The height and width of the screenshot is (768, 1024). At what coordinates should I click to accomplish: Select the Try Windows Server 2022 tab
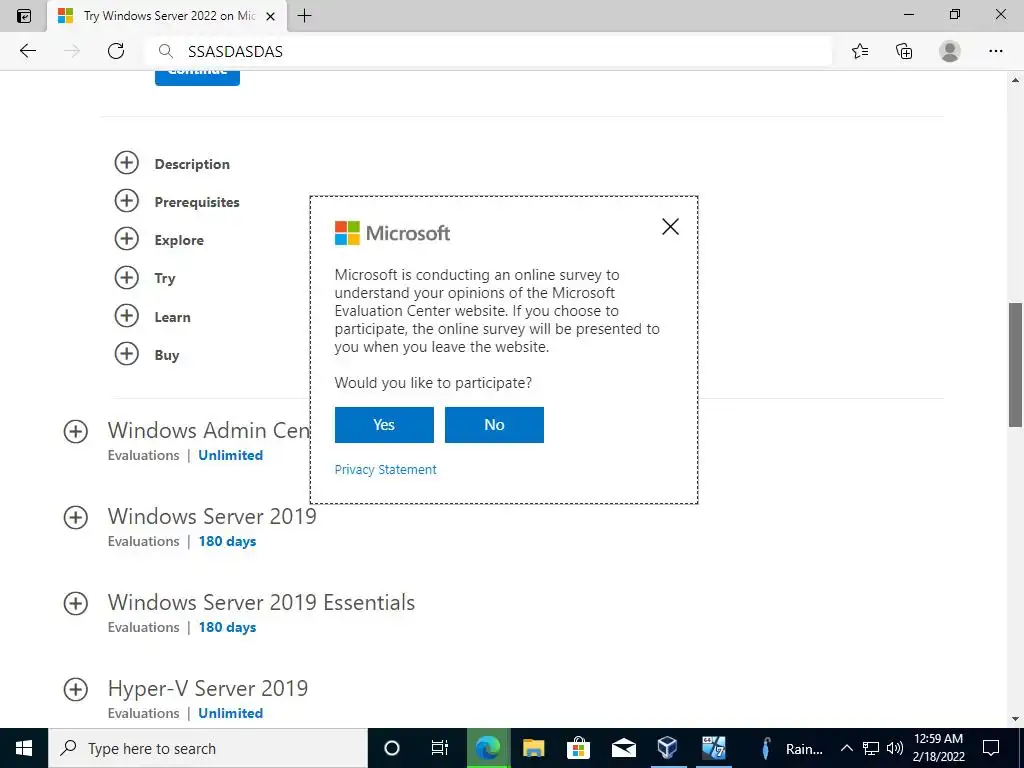click(167, 16)
